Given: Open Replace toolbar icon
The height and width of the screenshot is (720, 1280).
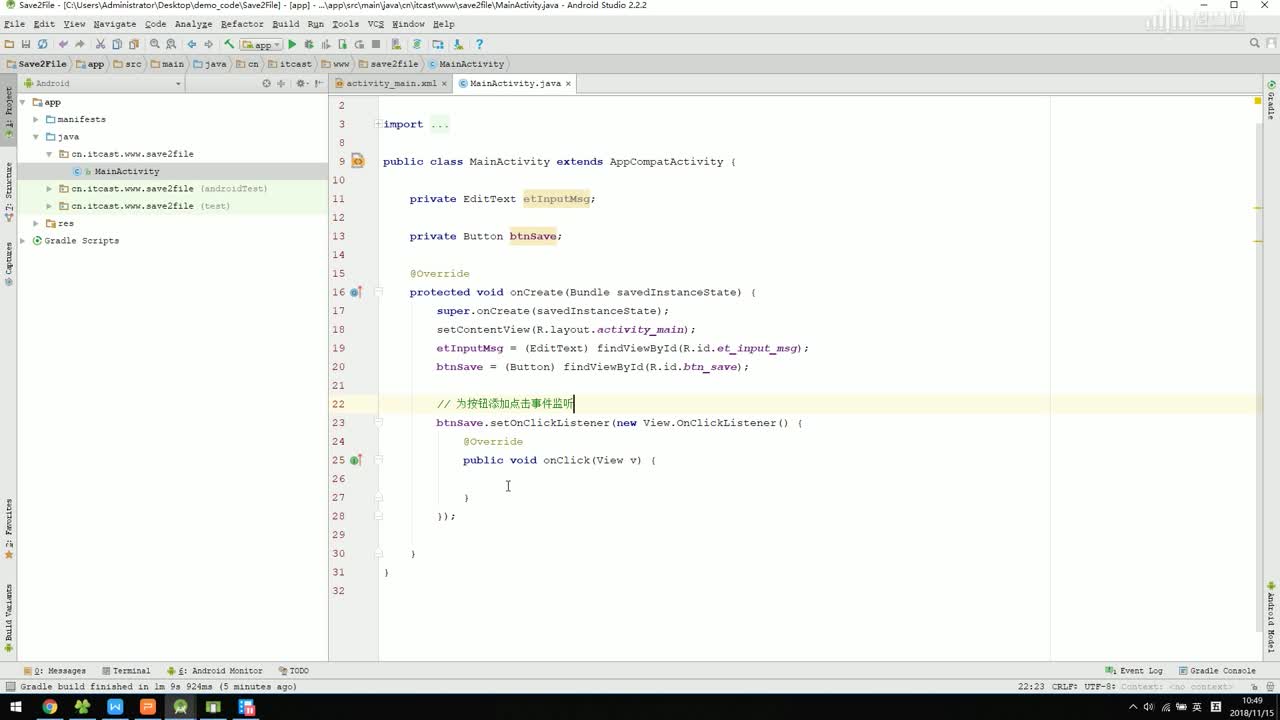Looking at the screenshot, I should pos(171,44).
